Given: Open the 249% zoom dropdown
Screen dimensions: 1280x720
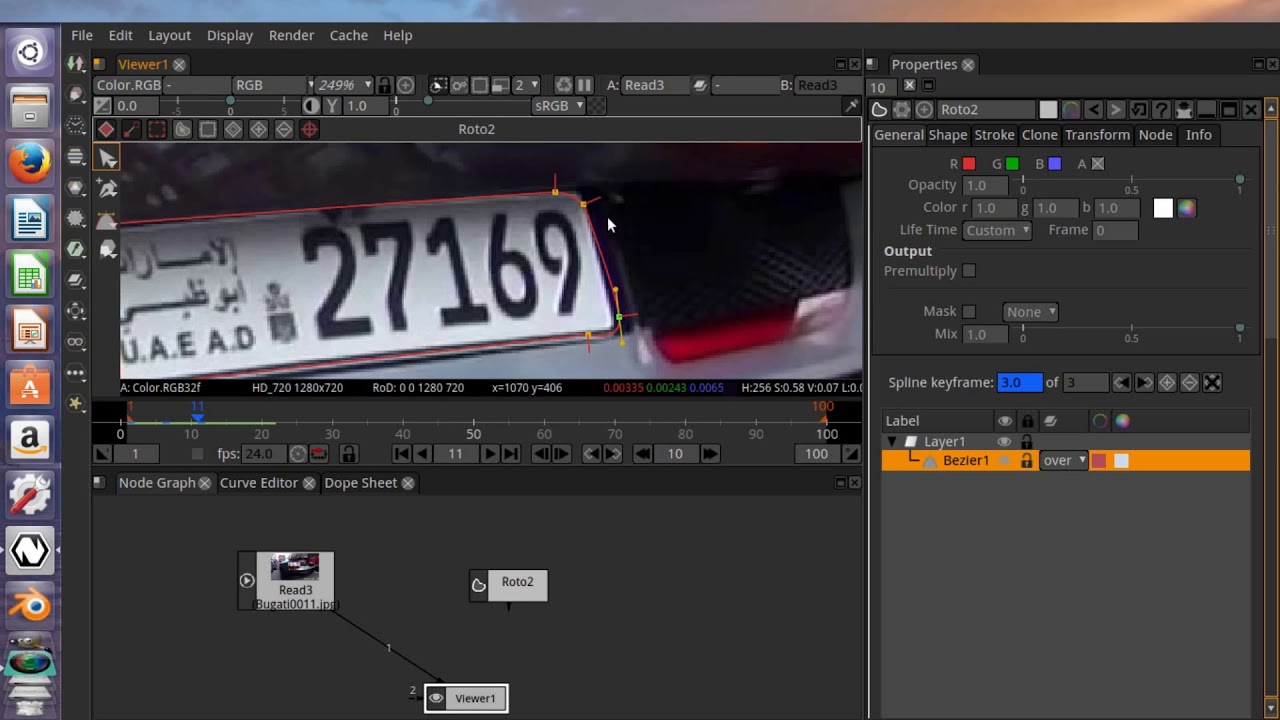Looking at the screenshot, I should 345,85.
